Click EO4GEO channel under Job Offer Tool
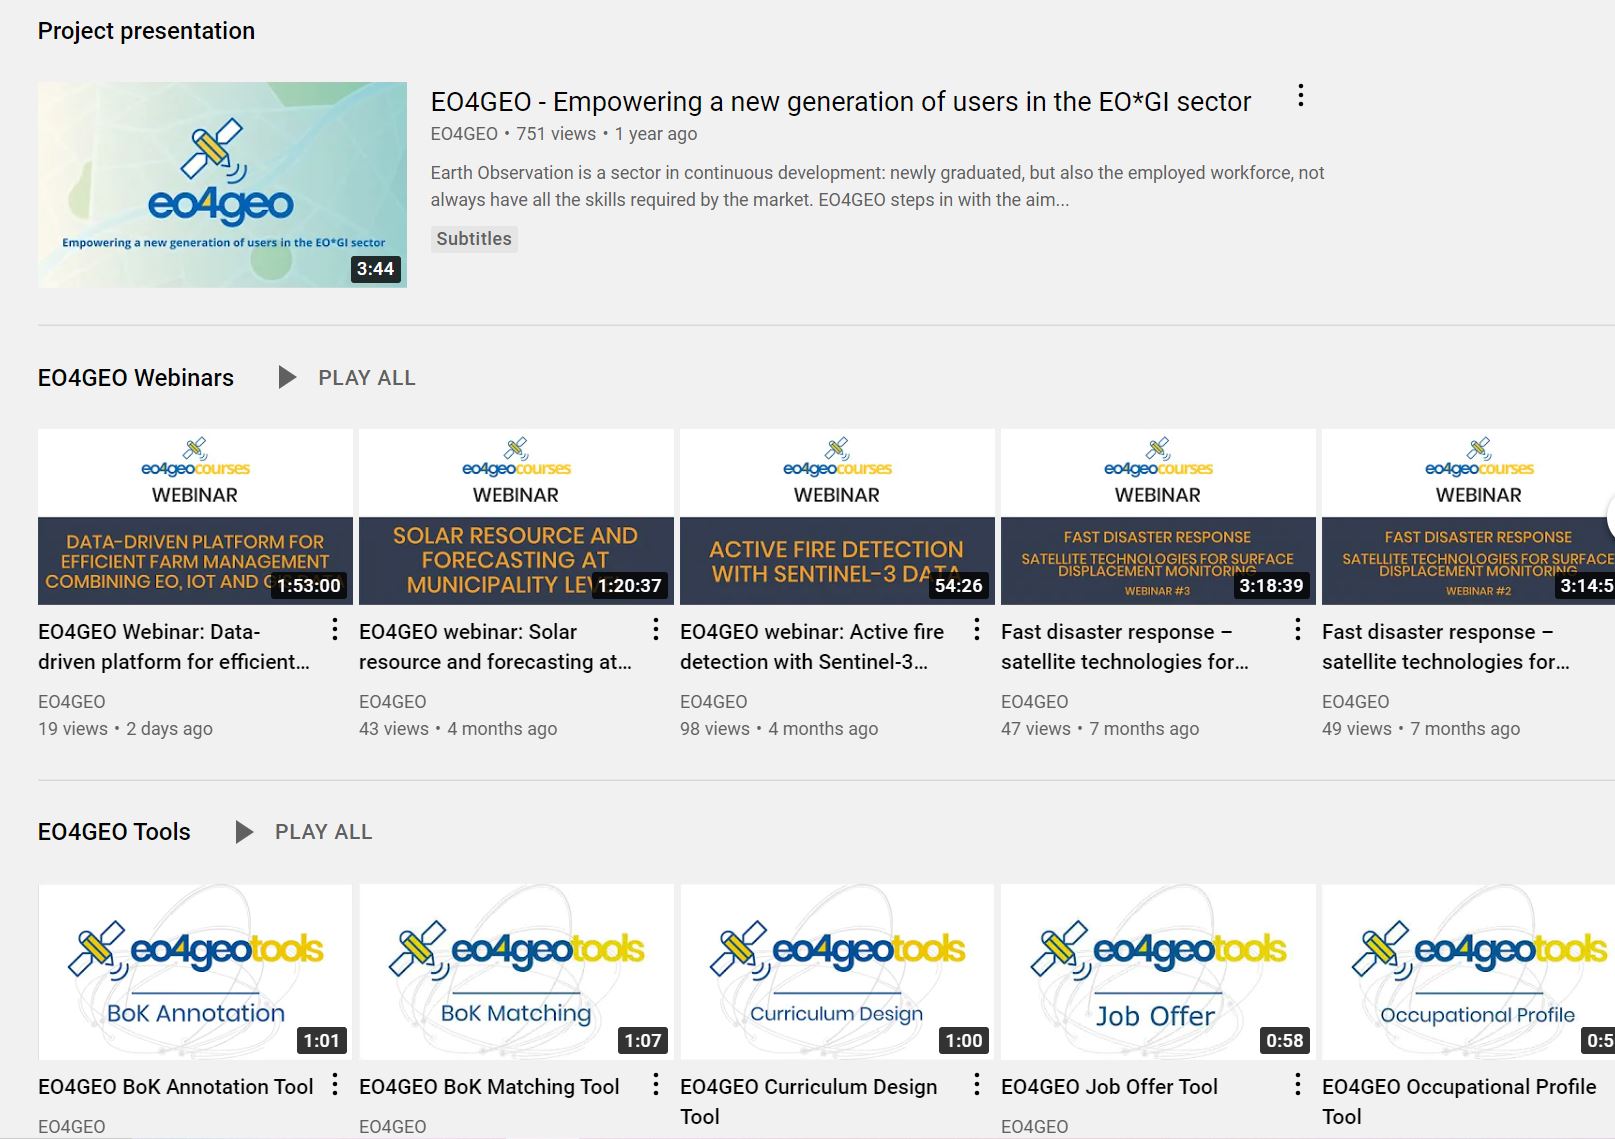The height and width of the screenshot is (1139, 1615). coord(1035,1127)
